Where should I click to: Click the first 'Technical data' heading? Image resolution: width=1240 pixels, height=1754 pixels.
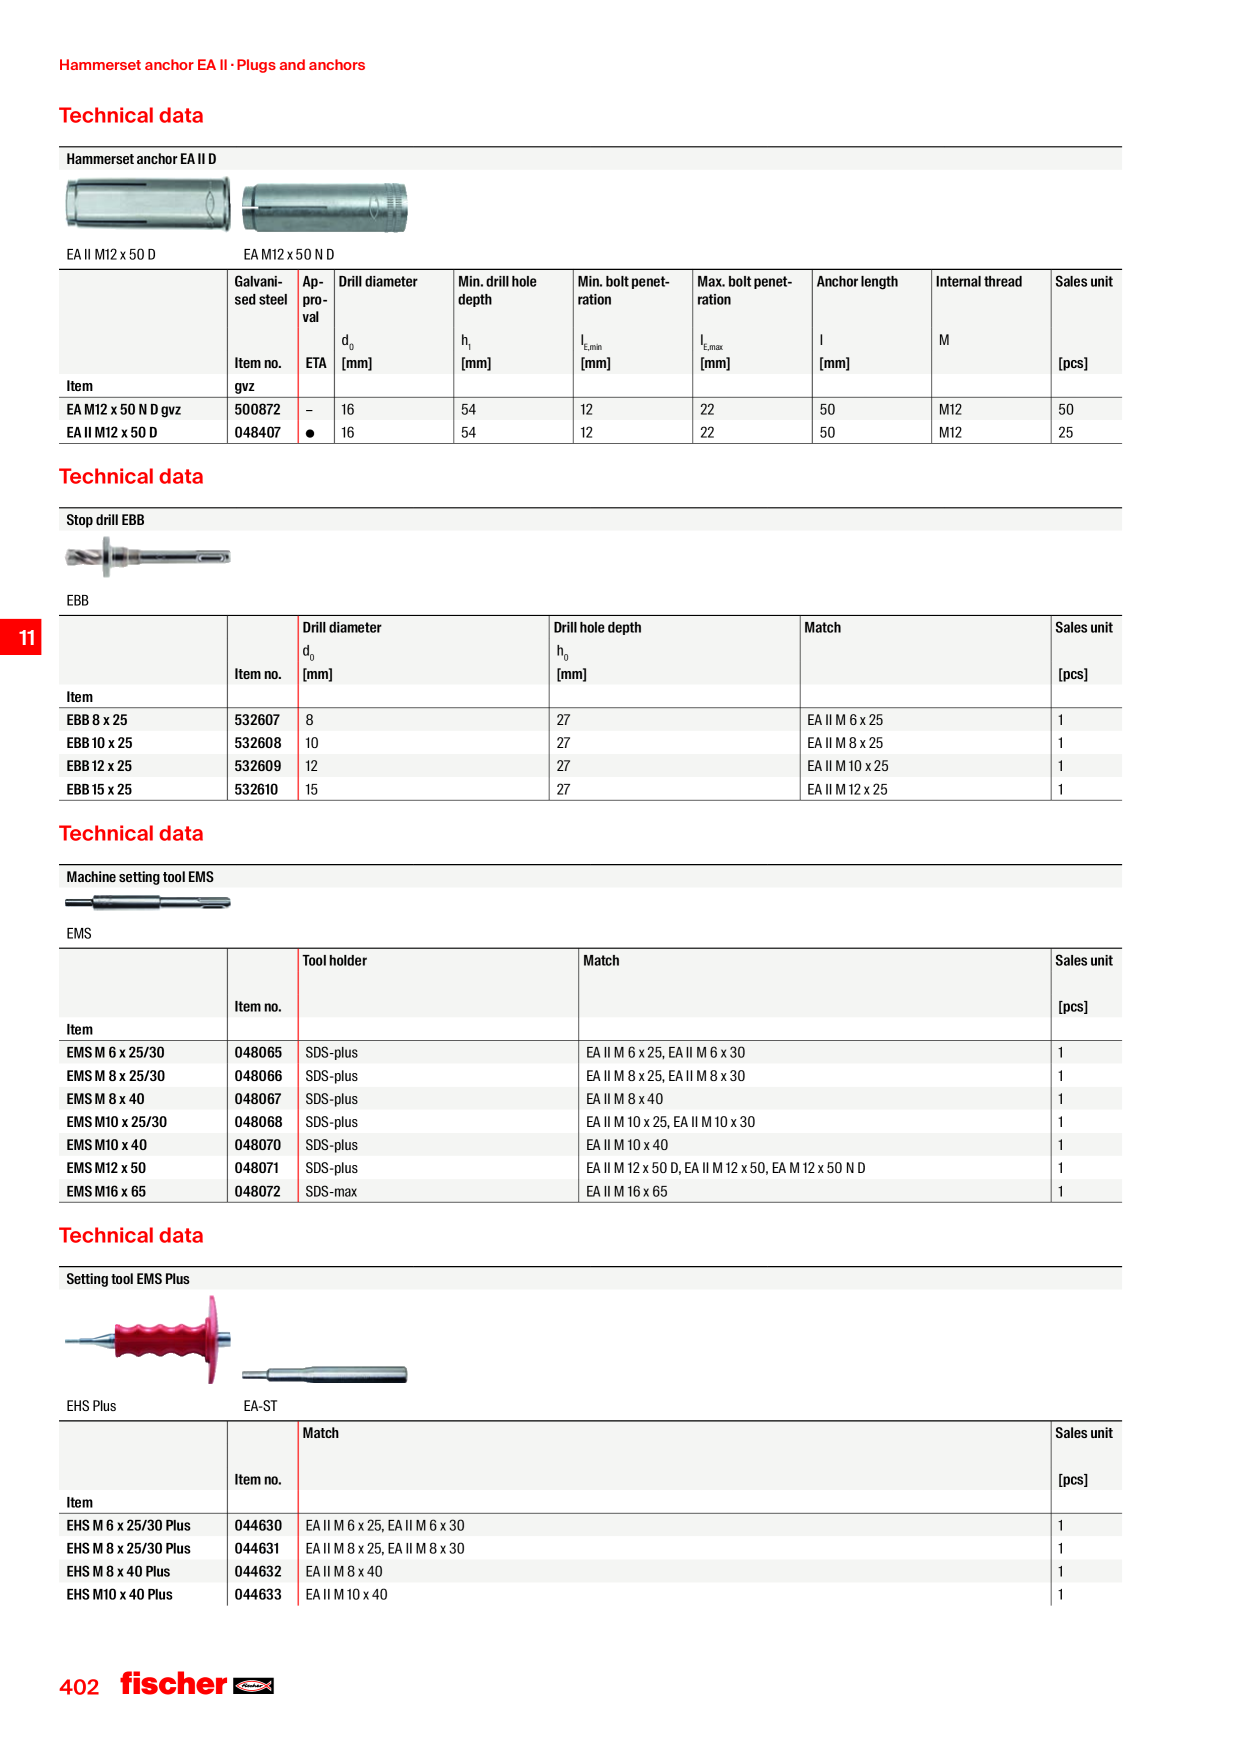(131, 115)
